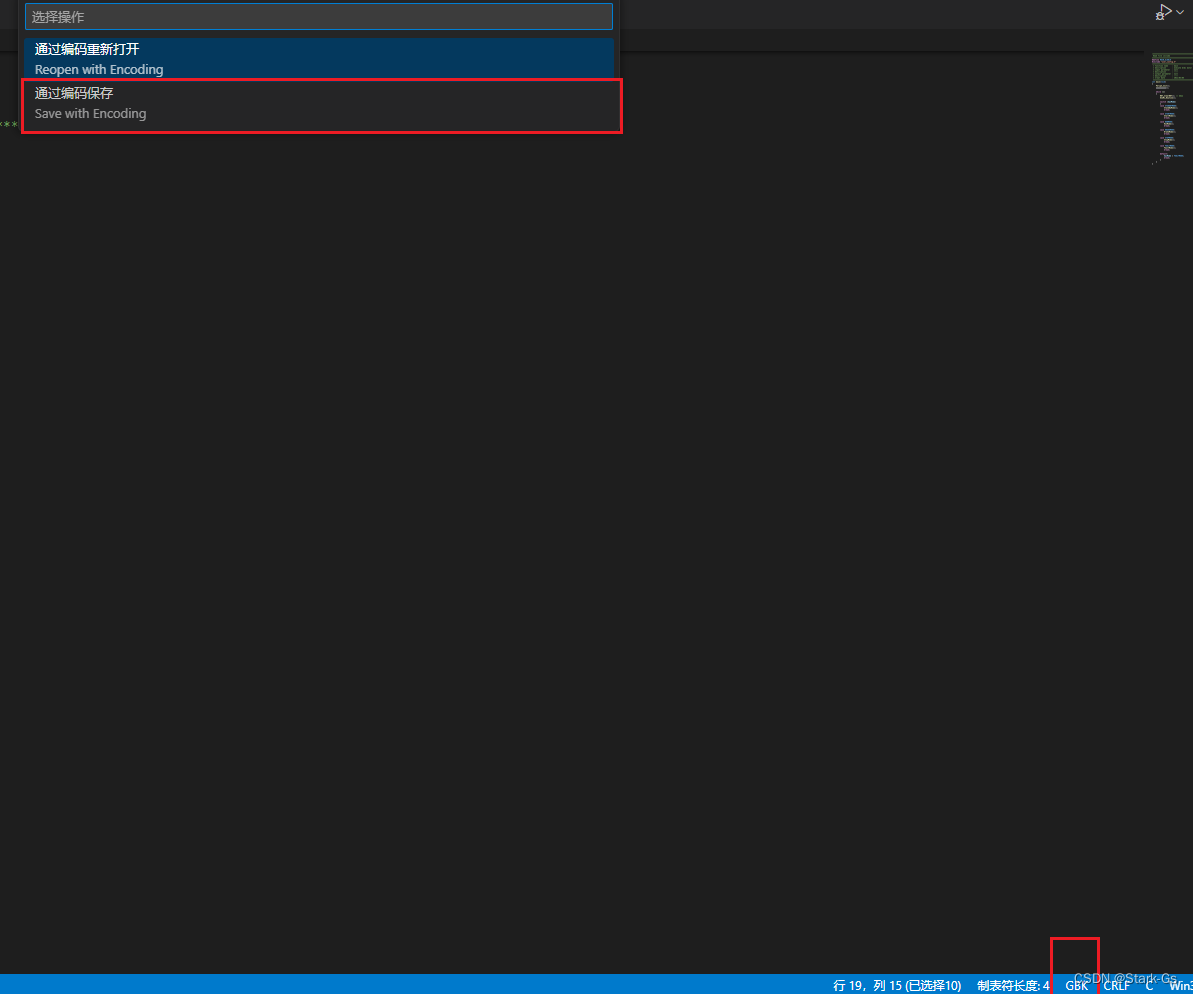Focus the 选择操作 input box
Image resolution: width=1193 pixels, height=994 pixels.
coord(318,16)
